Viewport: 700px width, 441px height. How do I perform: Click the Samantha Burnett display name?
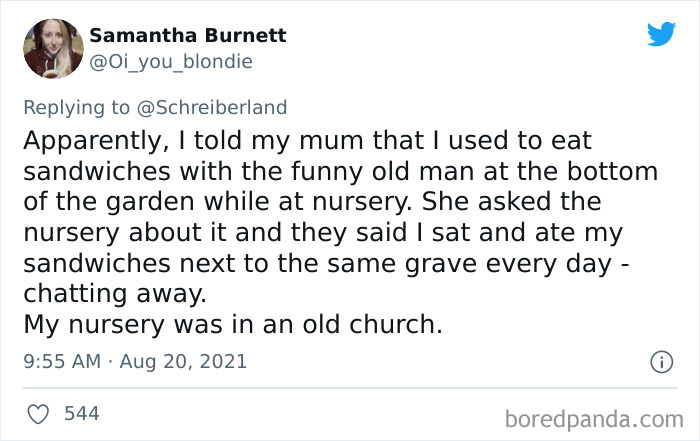pos(188,35)
